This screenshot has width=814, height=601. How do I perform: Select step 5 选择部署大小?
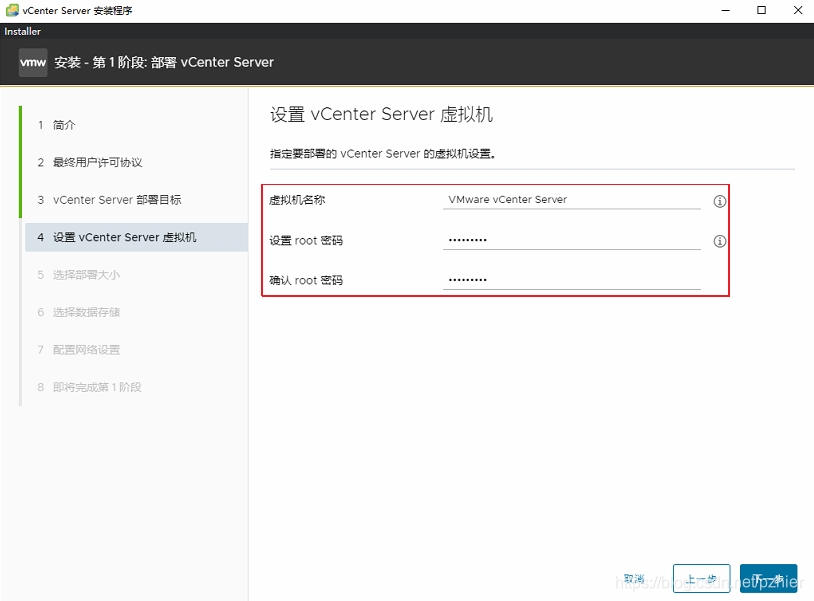point(78,275)
